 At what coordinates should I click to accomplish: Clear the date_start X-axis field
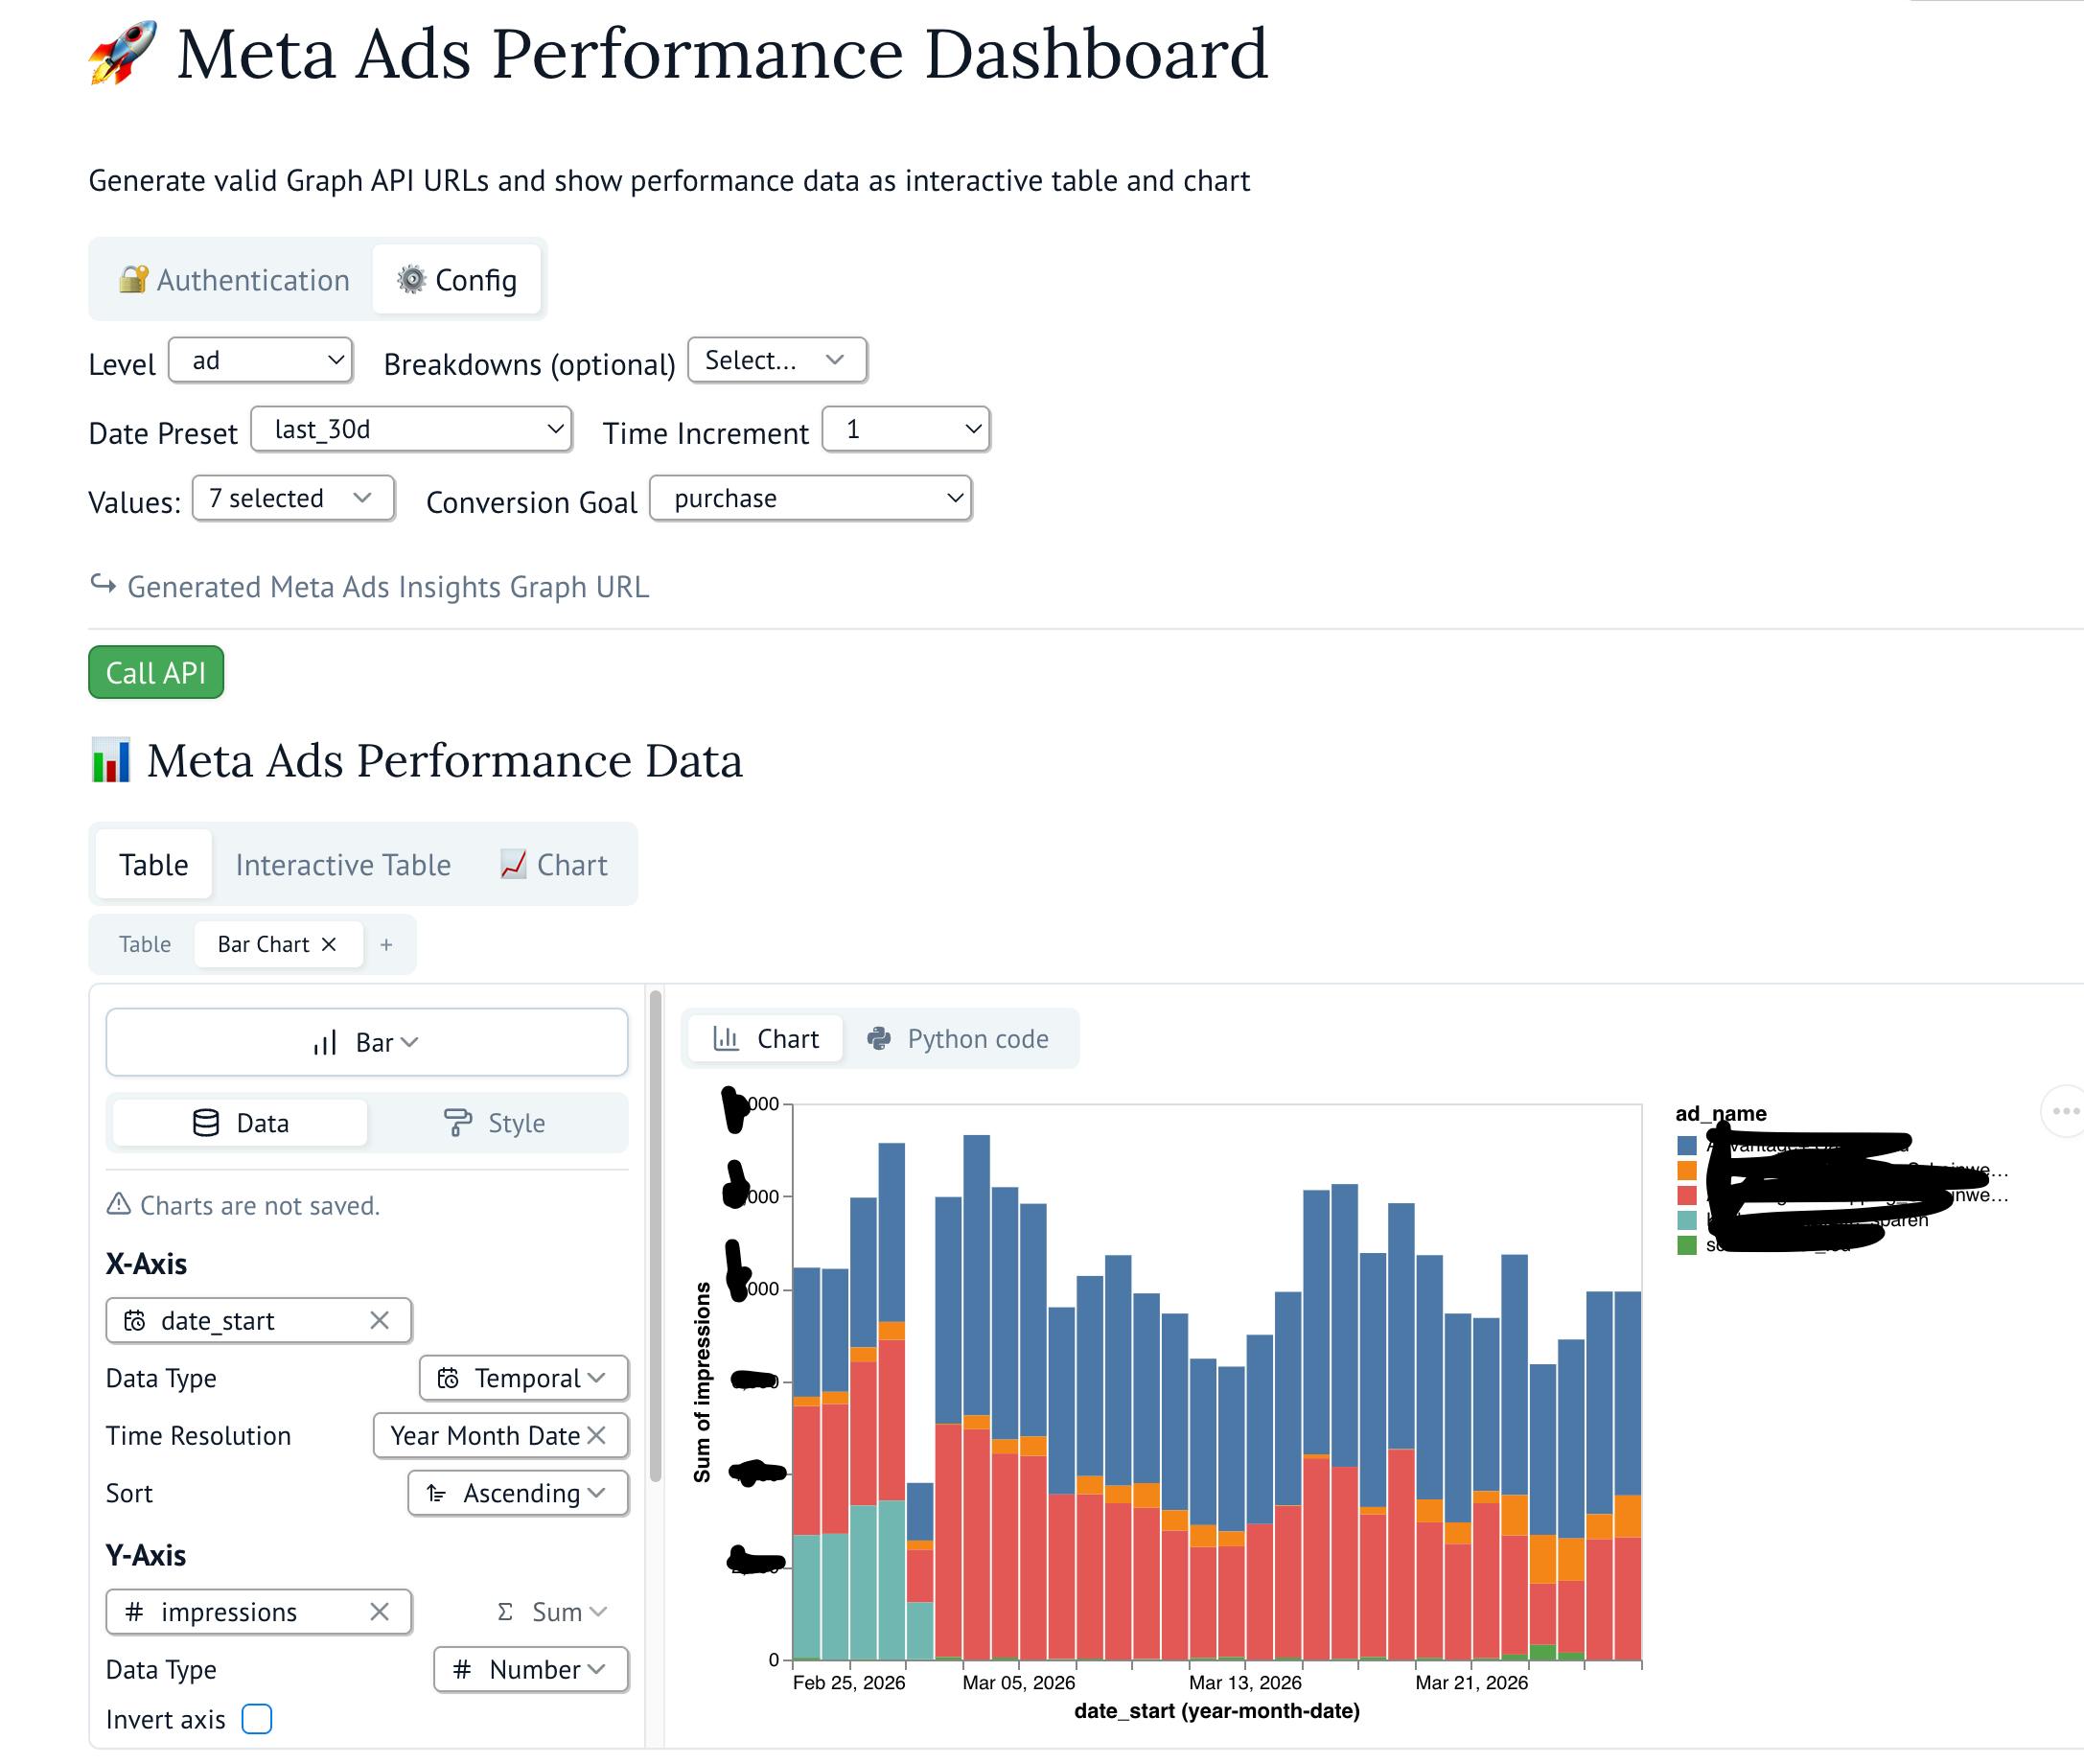tap(379, 1320)
